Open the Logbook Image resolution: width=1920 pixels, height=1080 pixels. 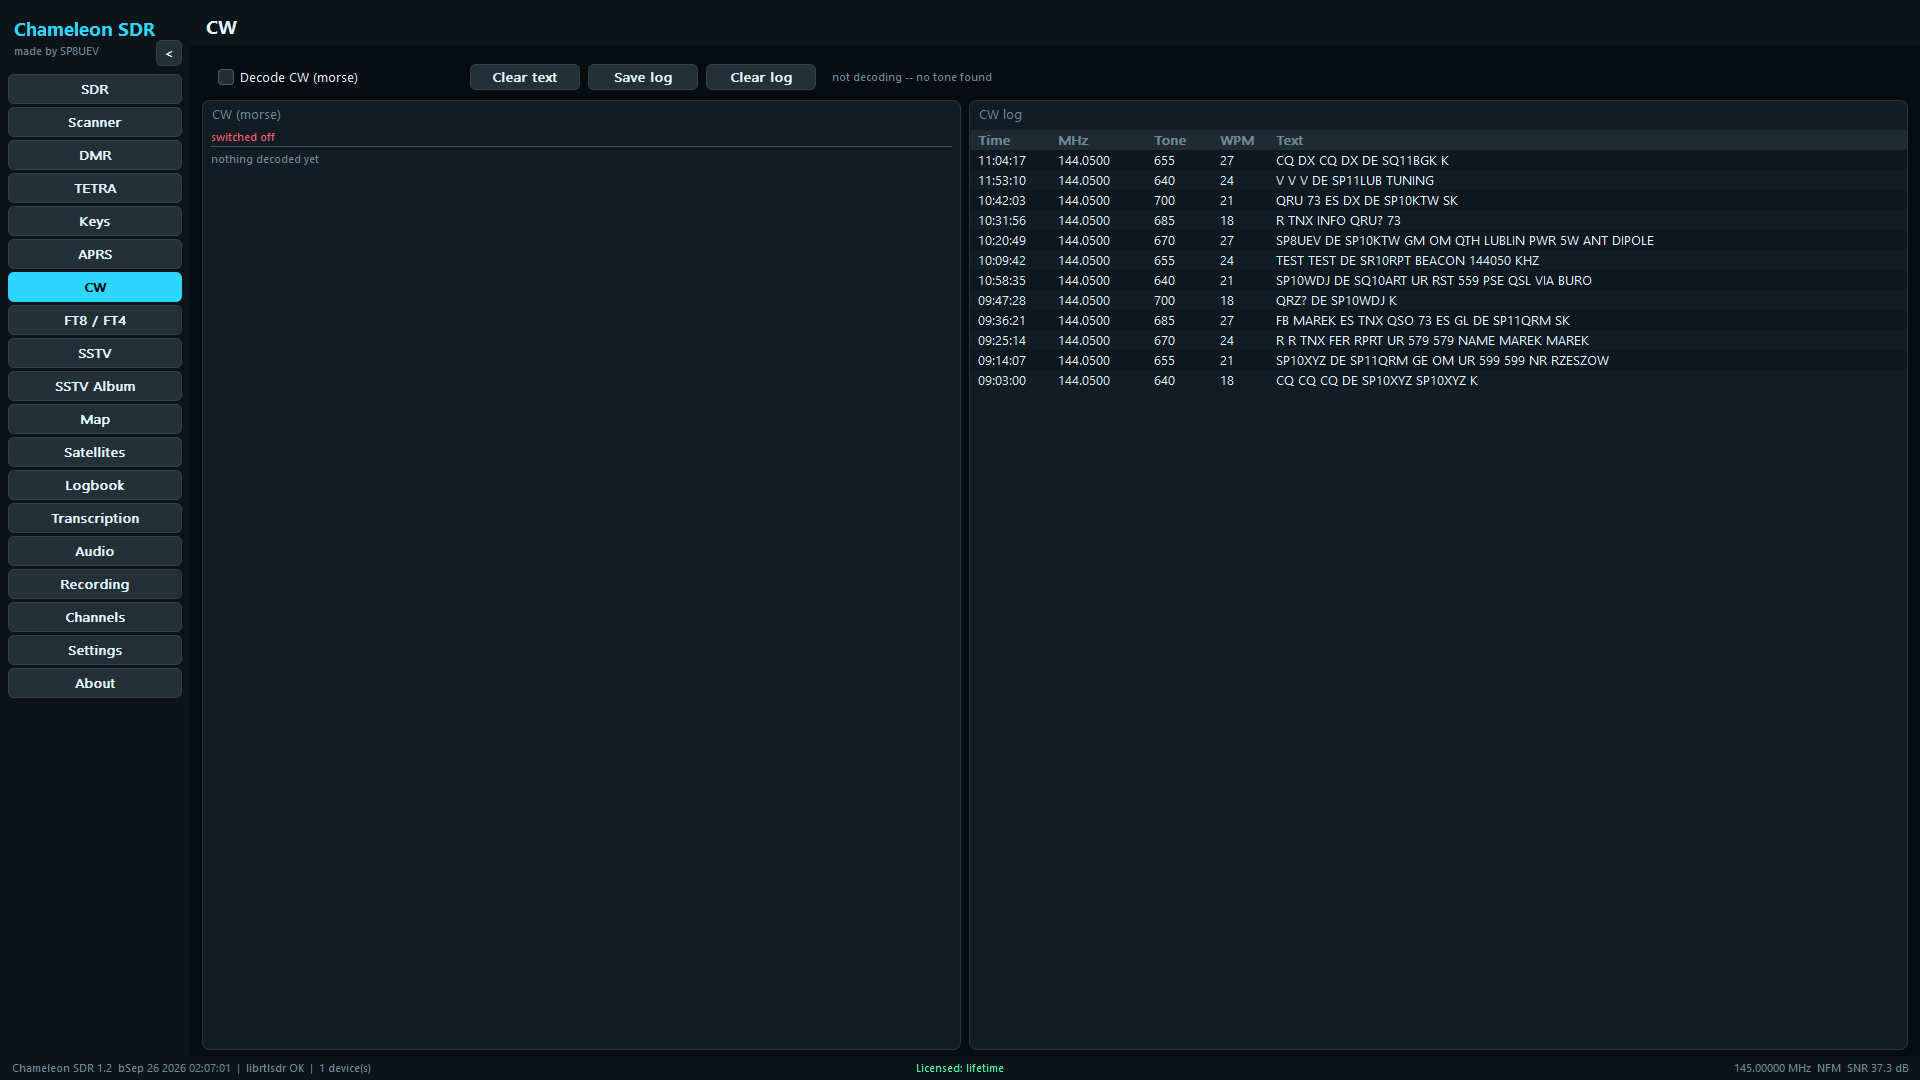click(95, 485)
